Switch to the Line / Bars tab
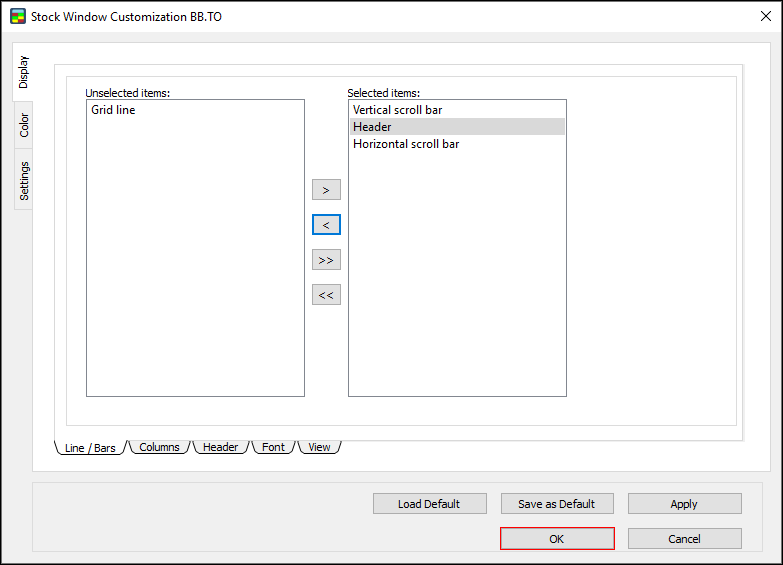783x565 pixels. 90,448
